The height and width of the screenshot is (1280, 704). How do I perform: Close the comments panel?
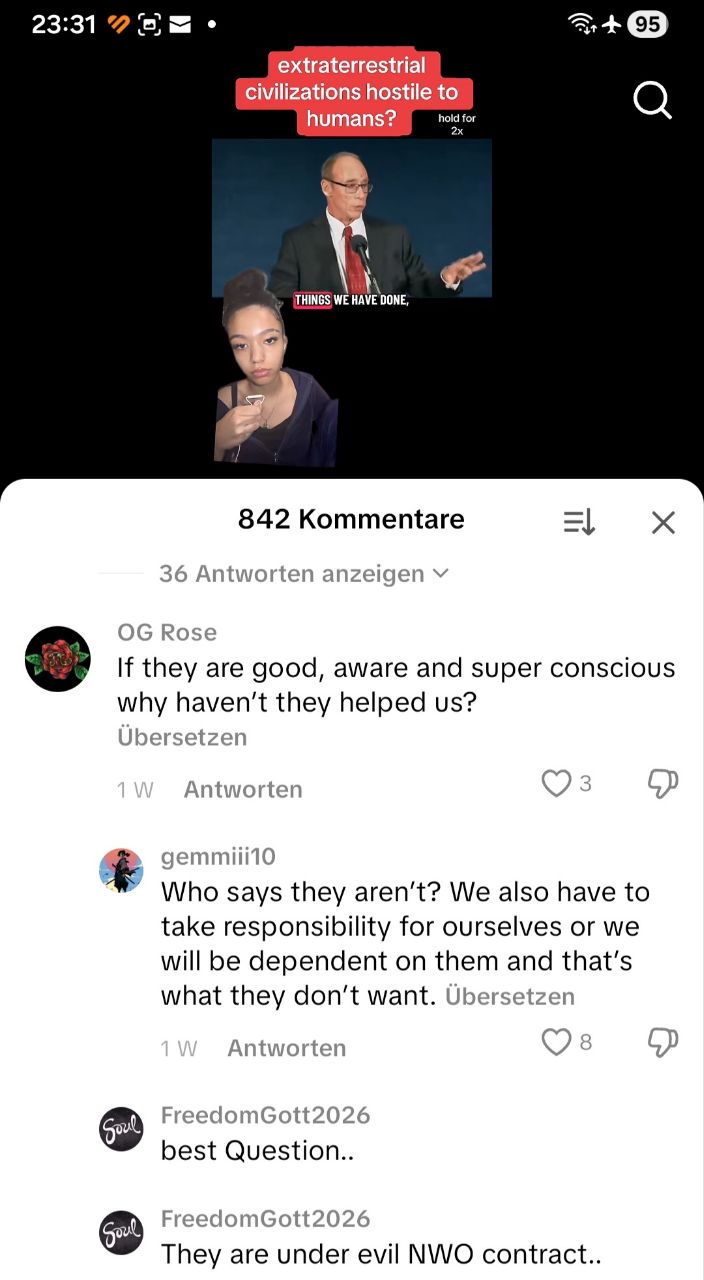click(x=663, y=522)
